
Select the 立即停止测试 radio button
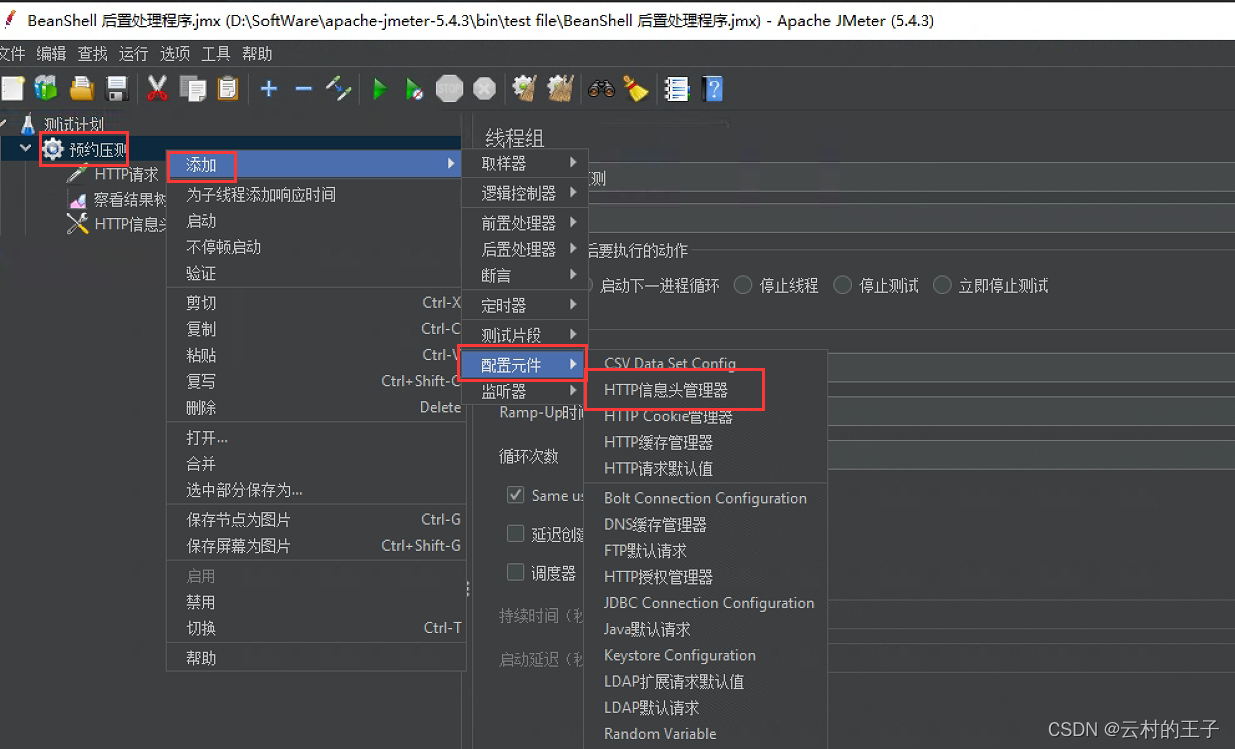pos(942,285)
